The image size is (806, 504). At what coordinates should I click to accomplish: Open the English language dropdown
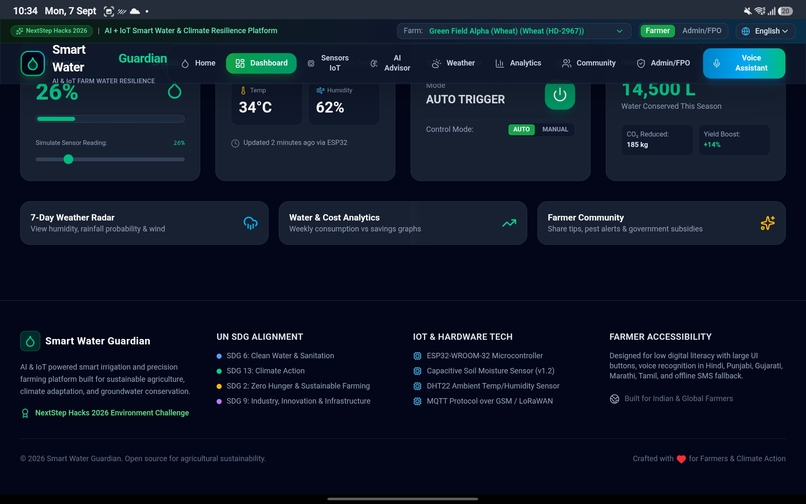point(765,31)
